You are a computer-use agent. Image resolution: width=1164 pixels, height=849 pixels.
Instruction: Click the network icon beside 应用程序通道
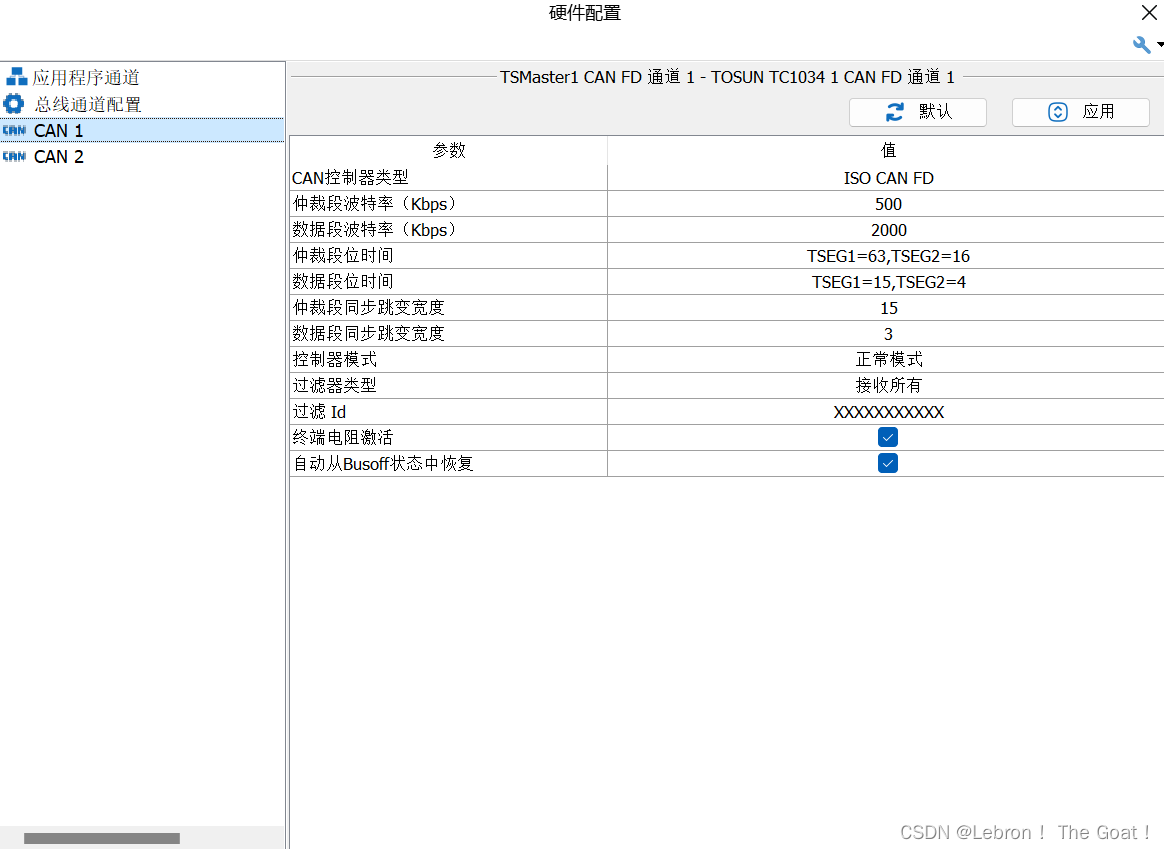16,76
